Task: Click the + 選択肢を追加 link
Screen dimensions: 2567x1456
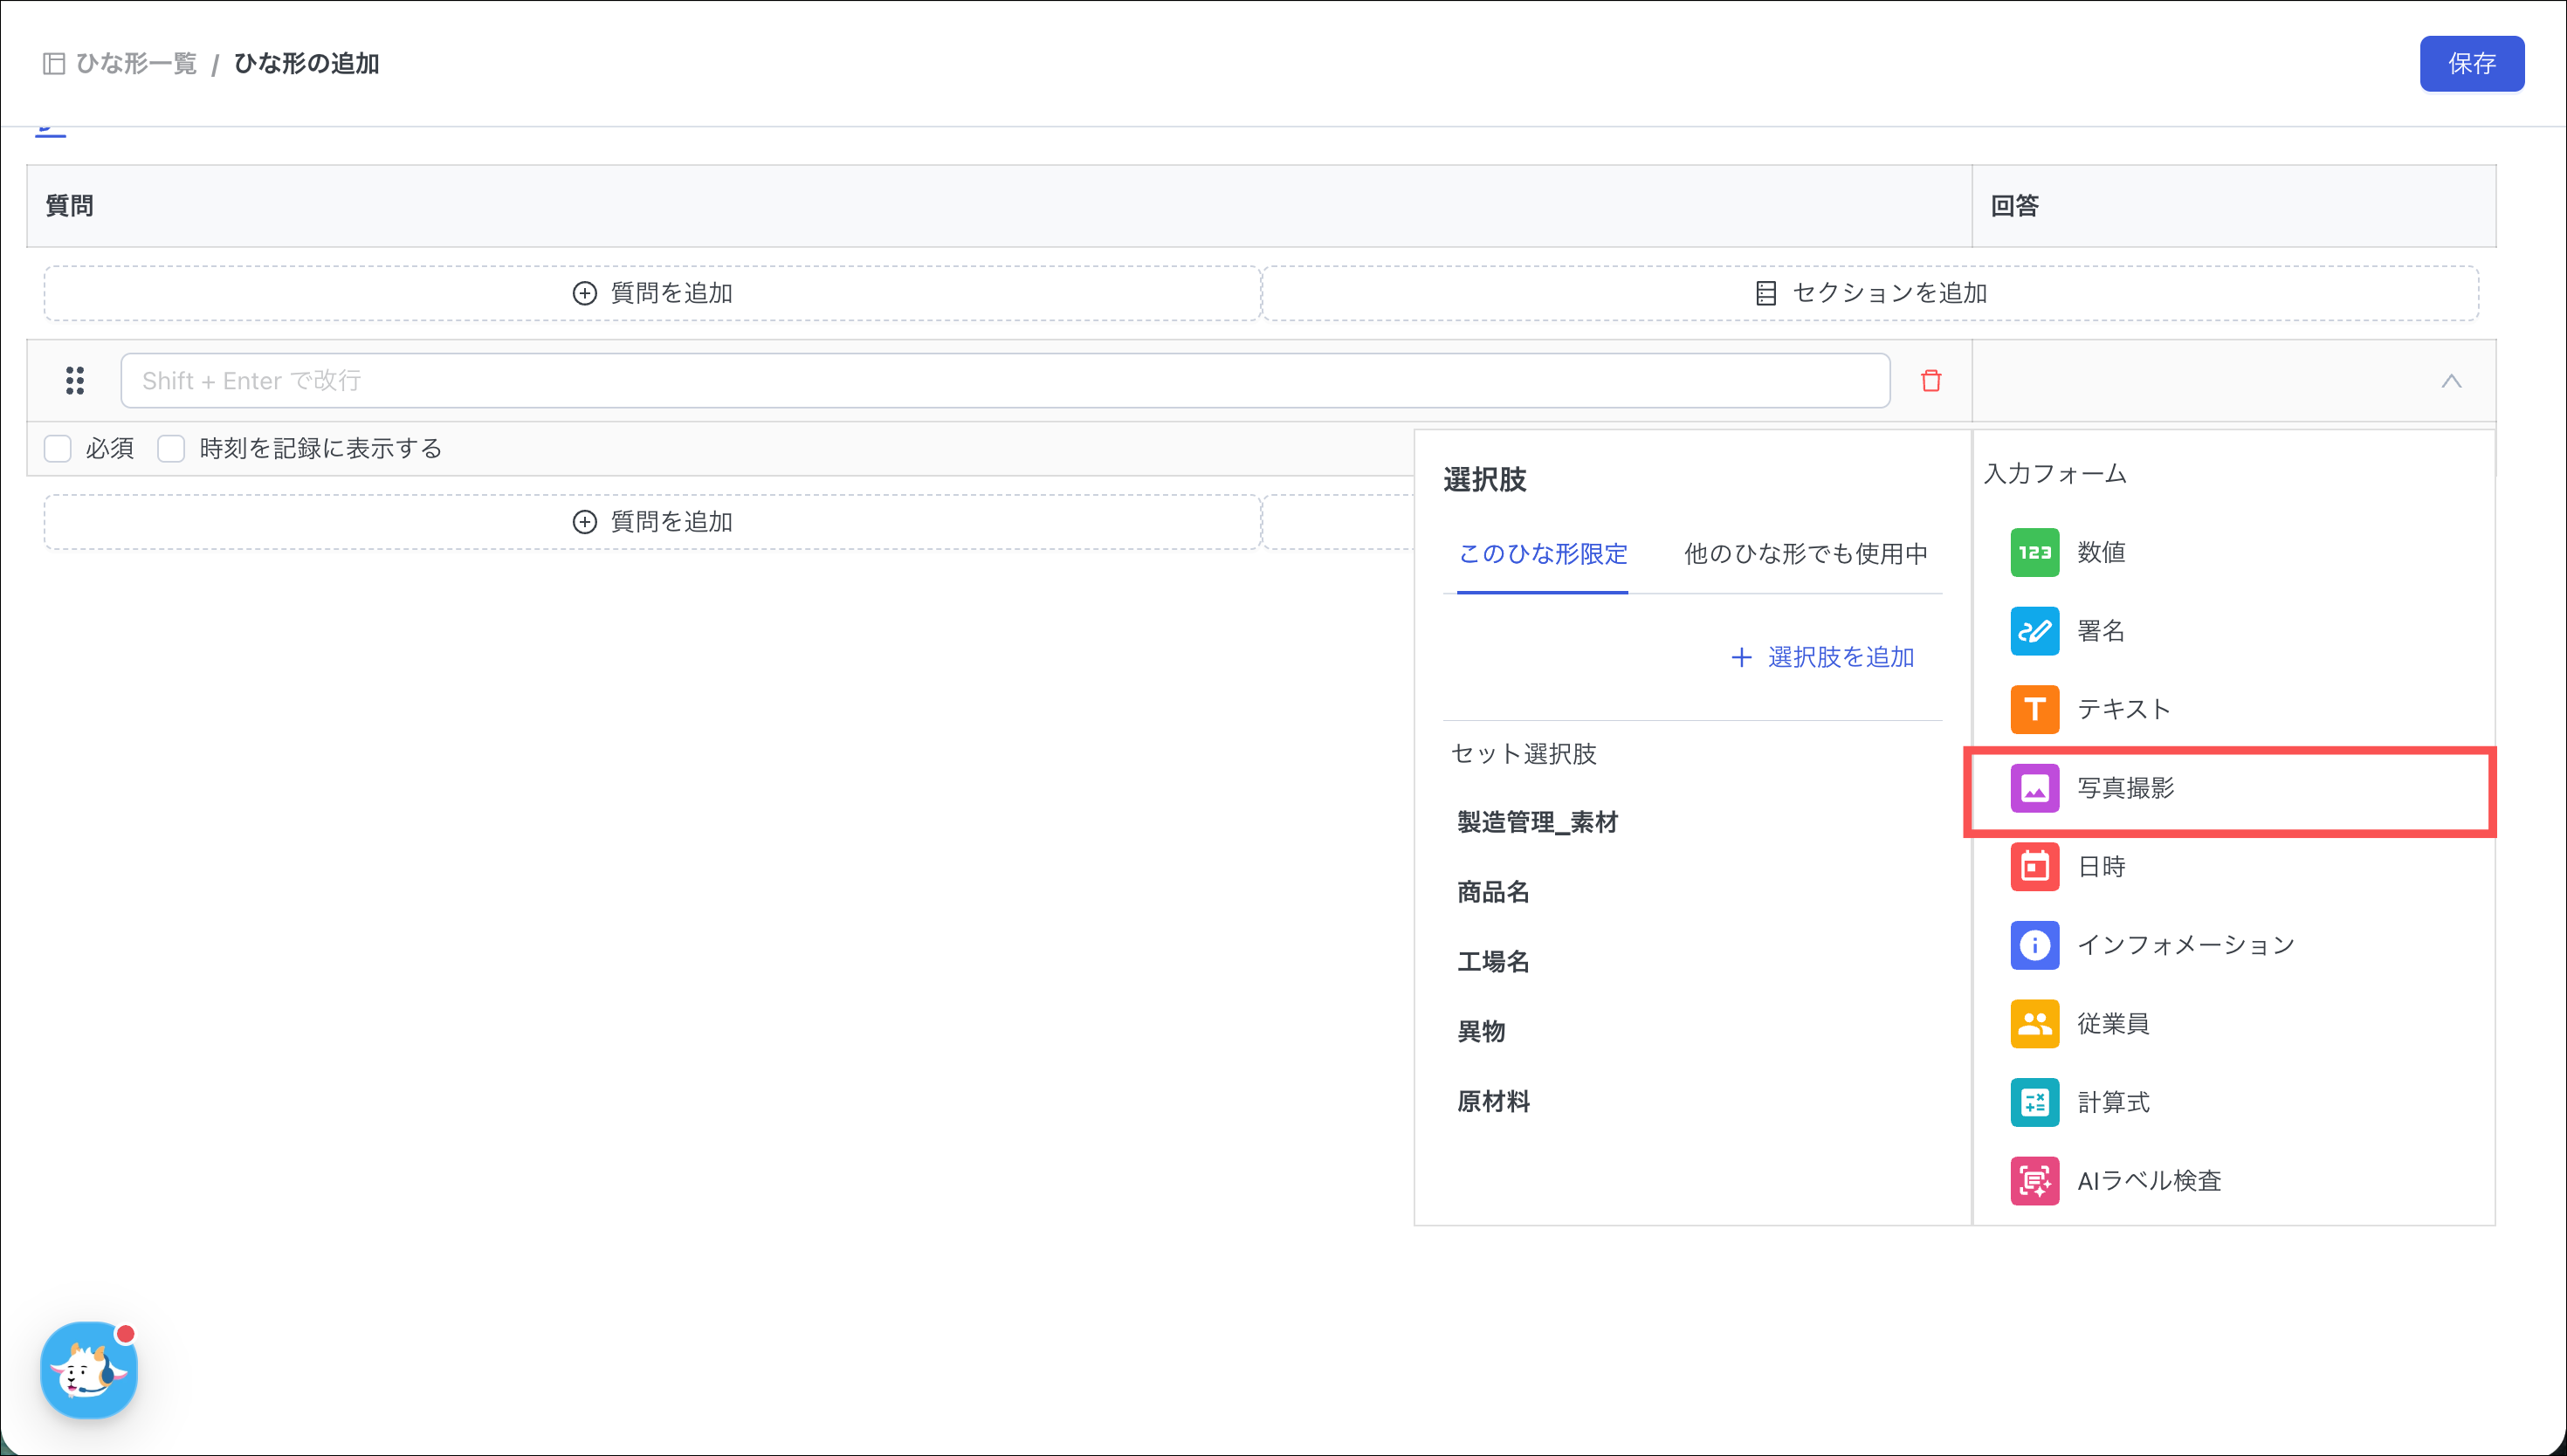Action: pyautogui.click(x=1822, y=657)
